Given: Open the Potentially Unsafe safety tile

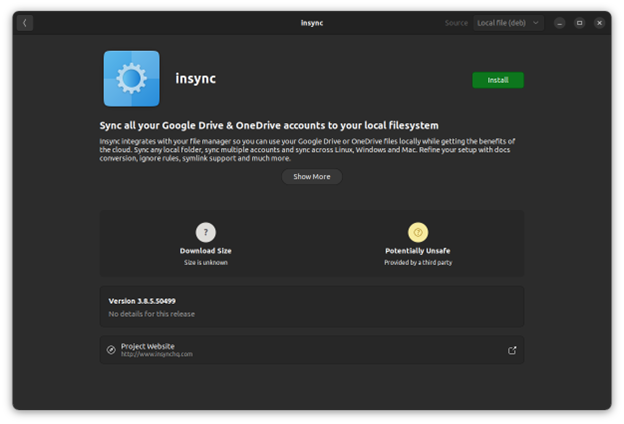Looking at the screenshot, I should (x=418, y=243).
